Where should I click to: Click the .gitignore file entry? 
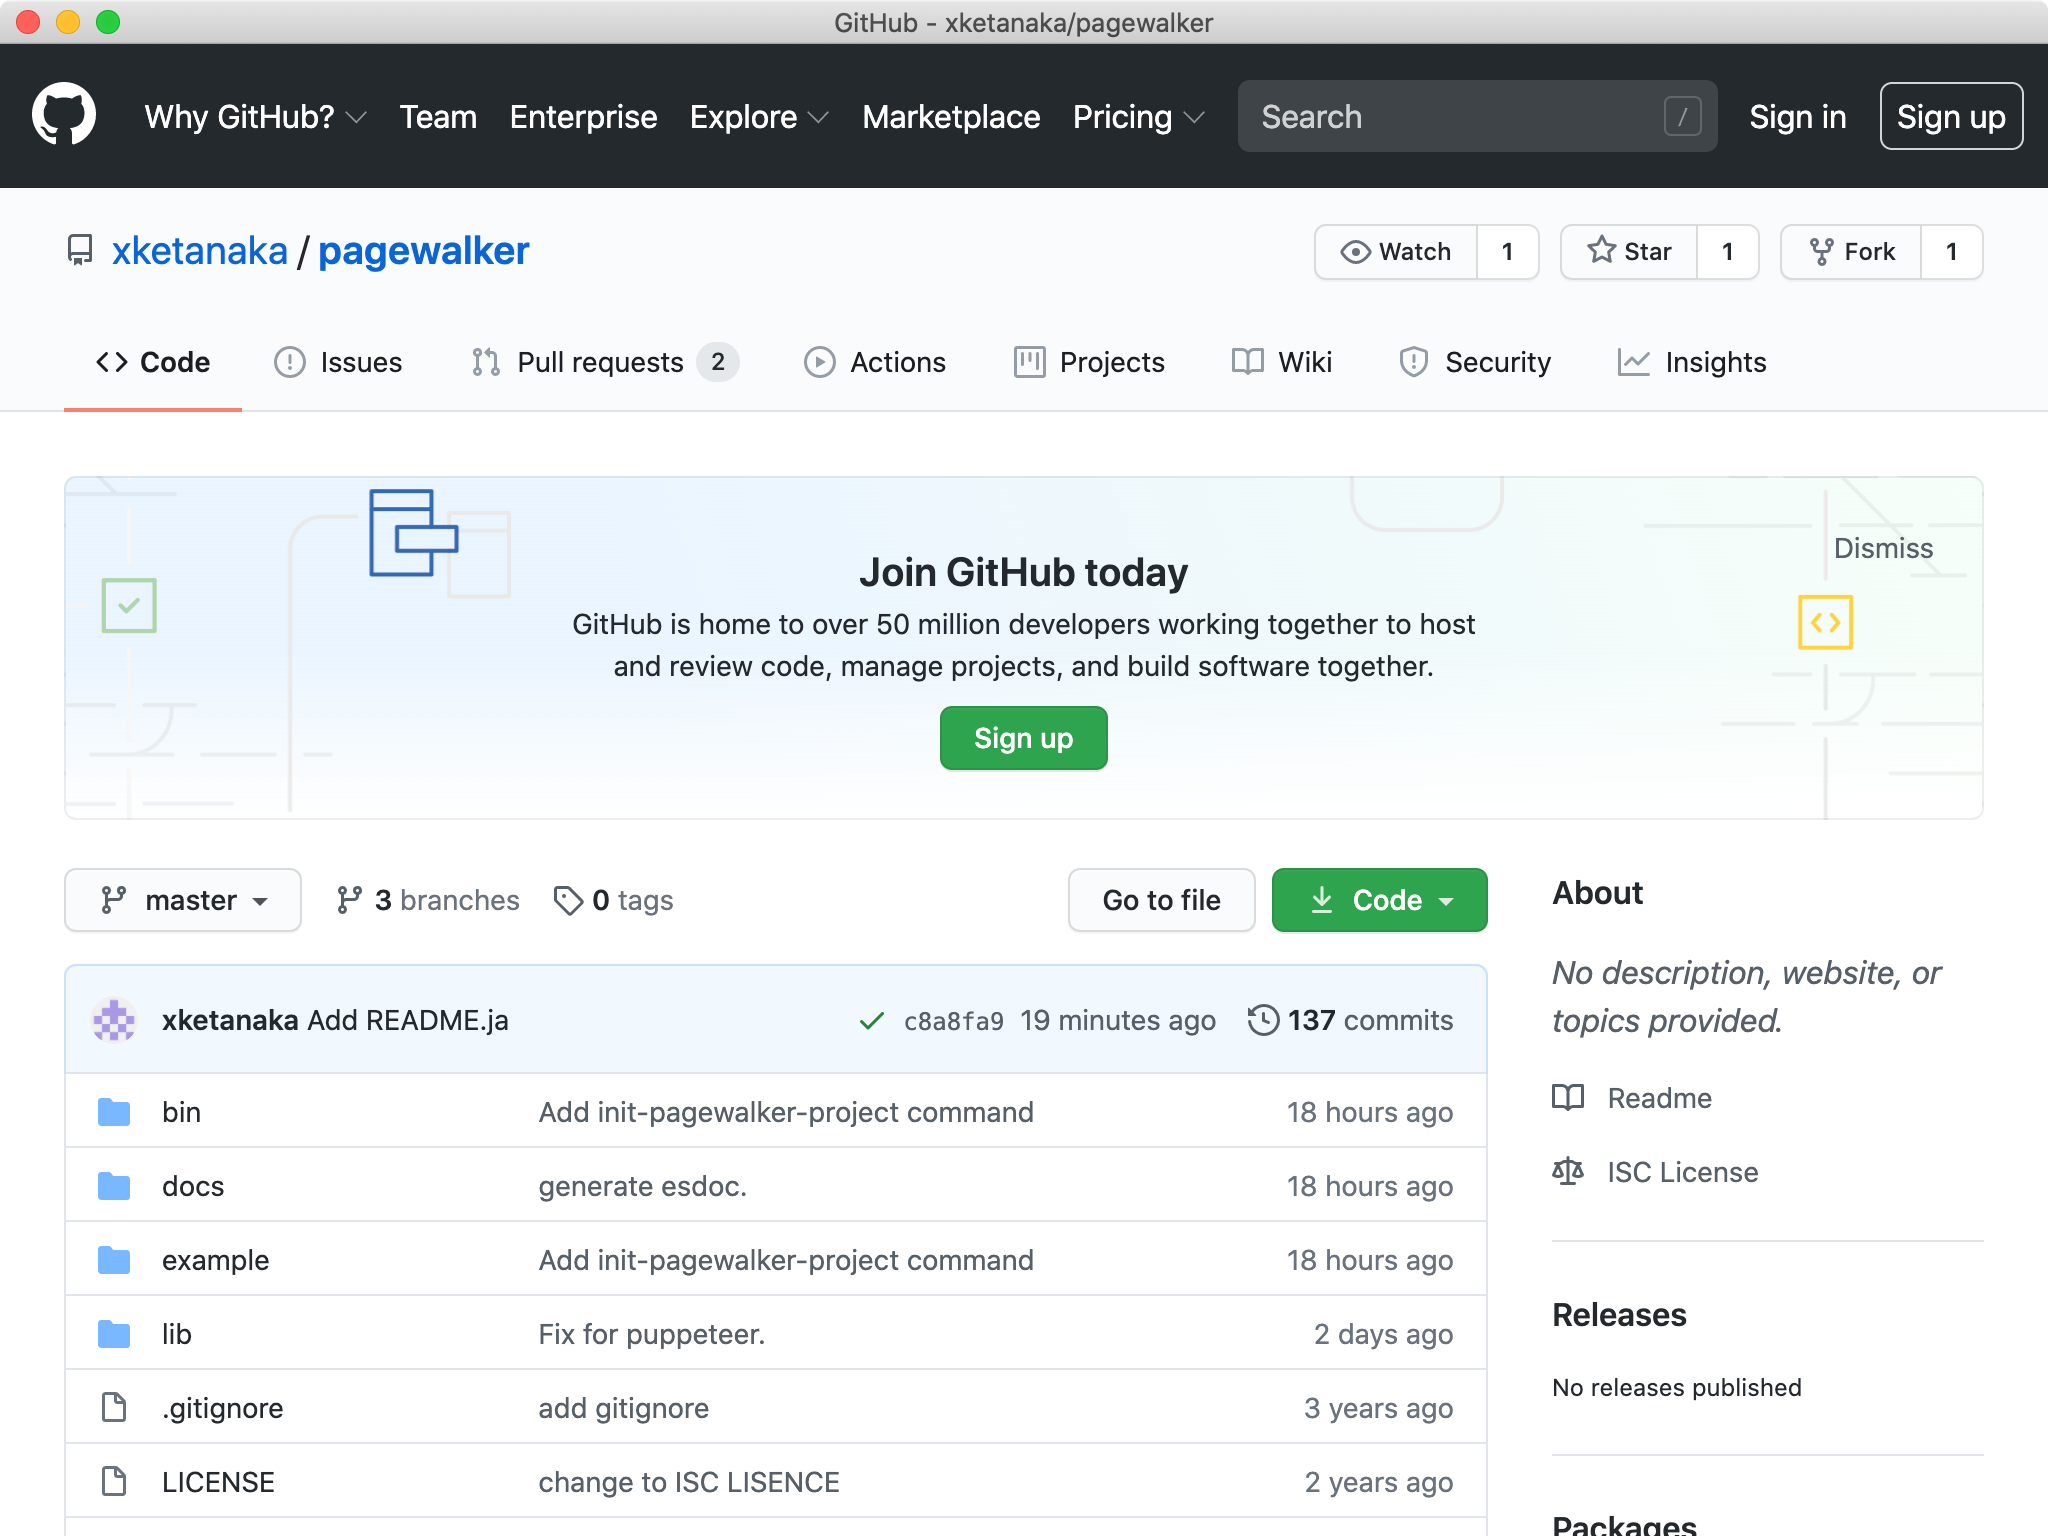click(x=222, y=1408)
